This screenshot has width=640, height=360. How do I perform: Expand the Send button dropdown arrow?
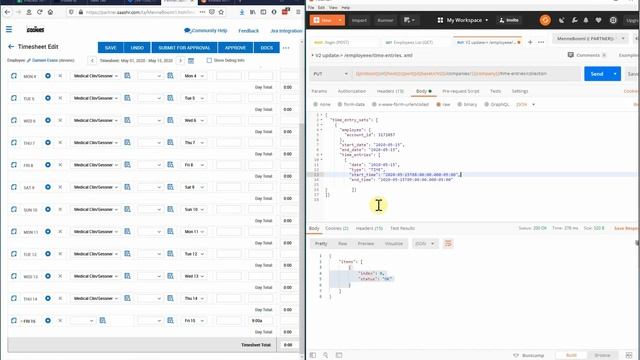click(615, 74)
